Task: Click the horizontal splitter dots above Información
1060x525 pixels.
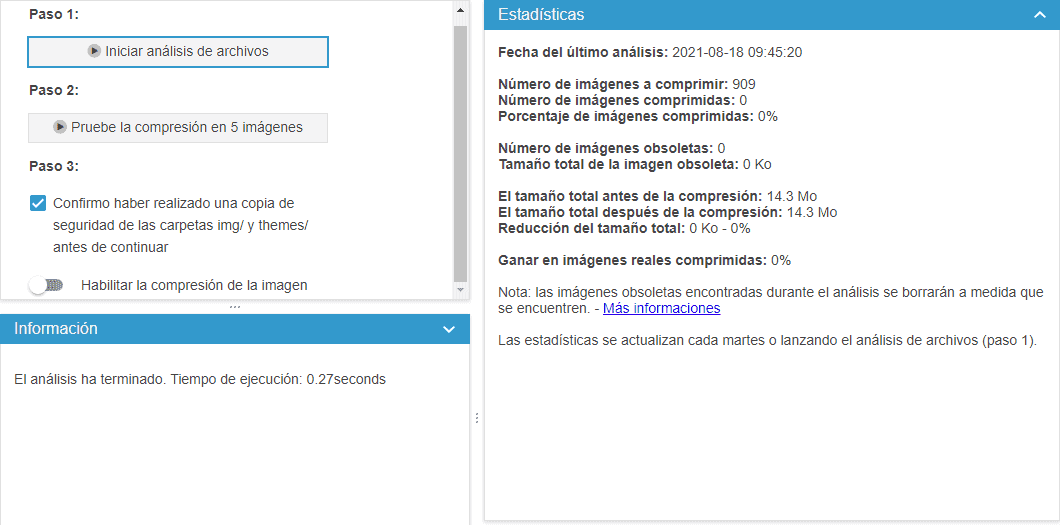Action: point(235,307)
